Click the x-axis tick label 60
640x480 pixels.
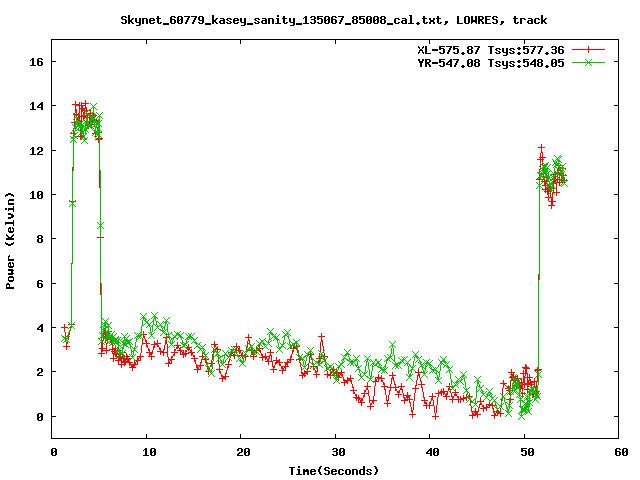pos(621,452)
